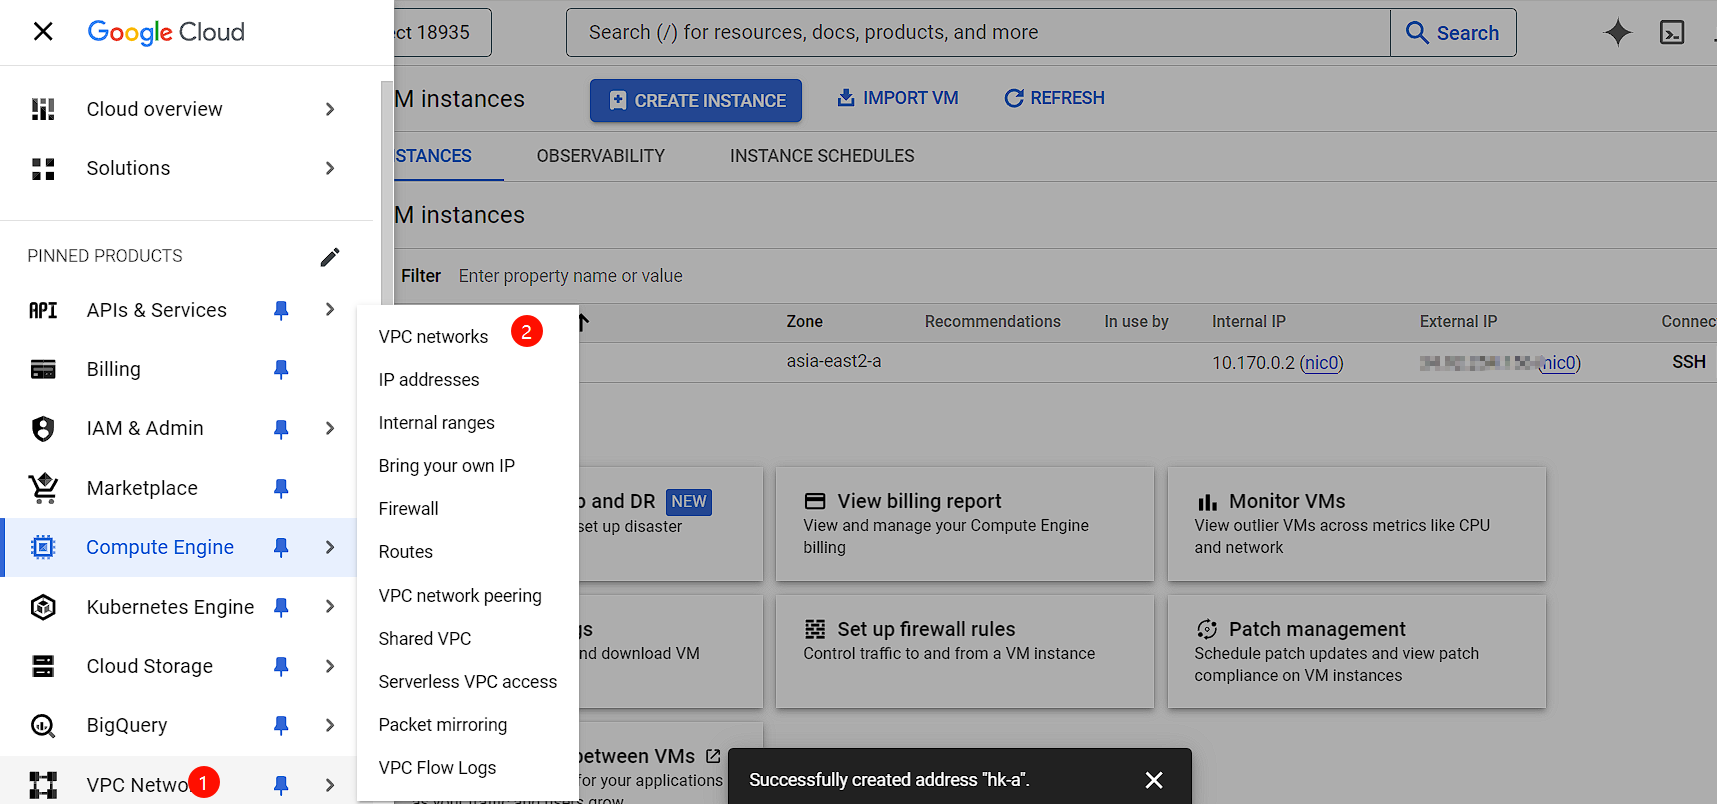Click the Kubernetes Engine hexagon icon
This screenshot has width=1717, height=804.
pyautogui.click(x=43, y=607)
